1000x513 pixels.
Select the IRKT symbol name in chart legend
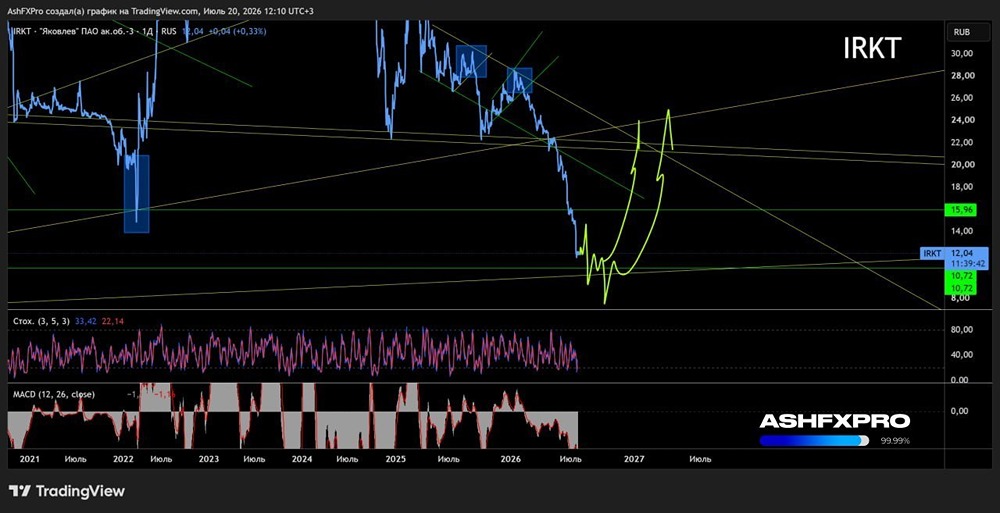(21, 31)
